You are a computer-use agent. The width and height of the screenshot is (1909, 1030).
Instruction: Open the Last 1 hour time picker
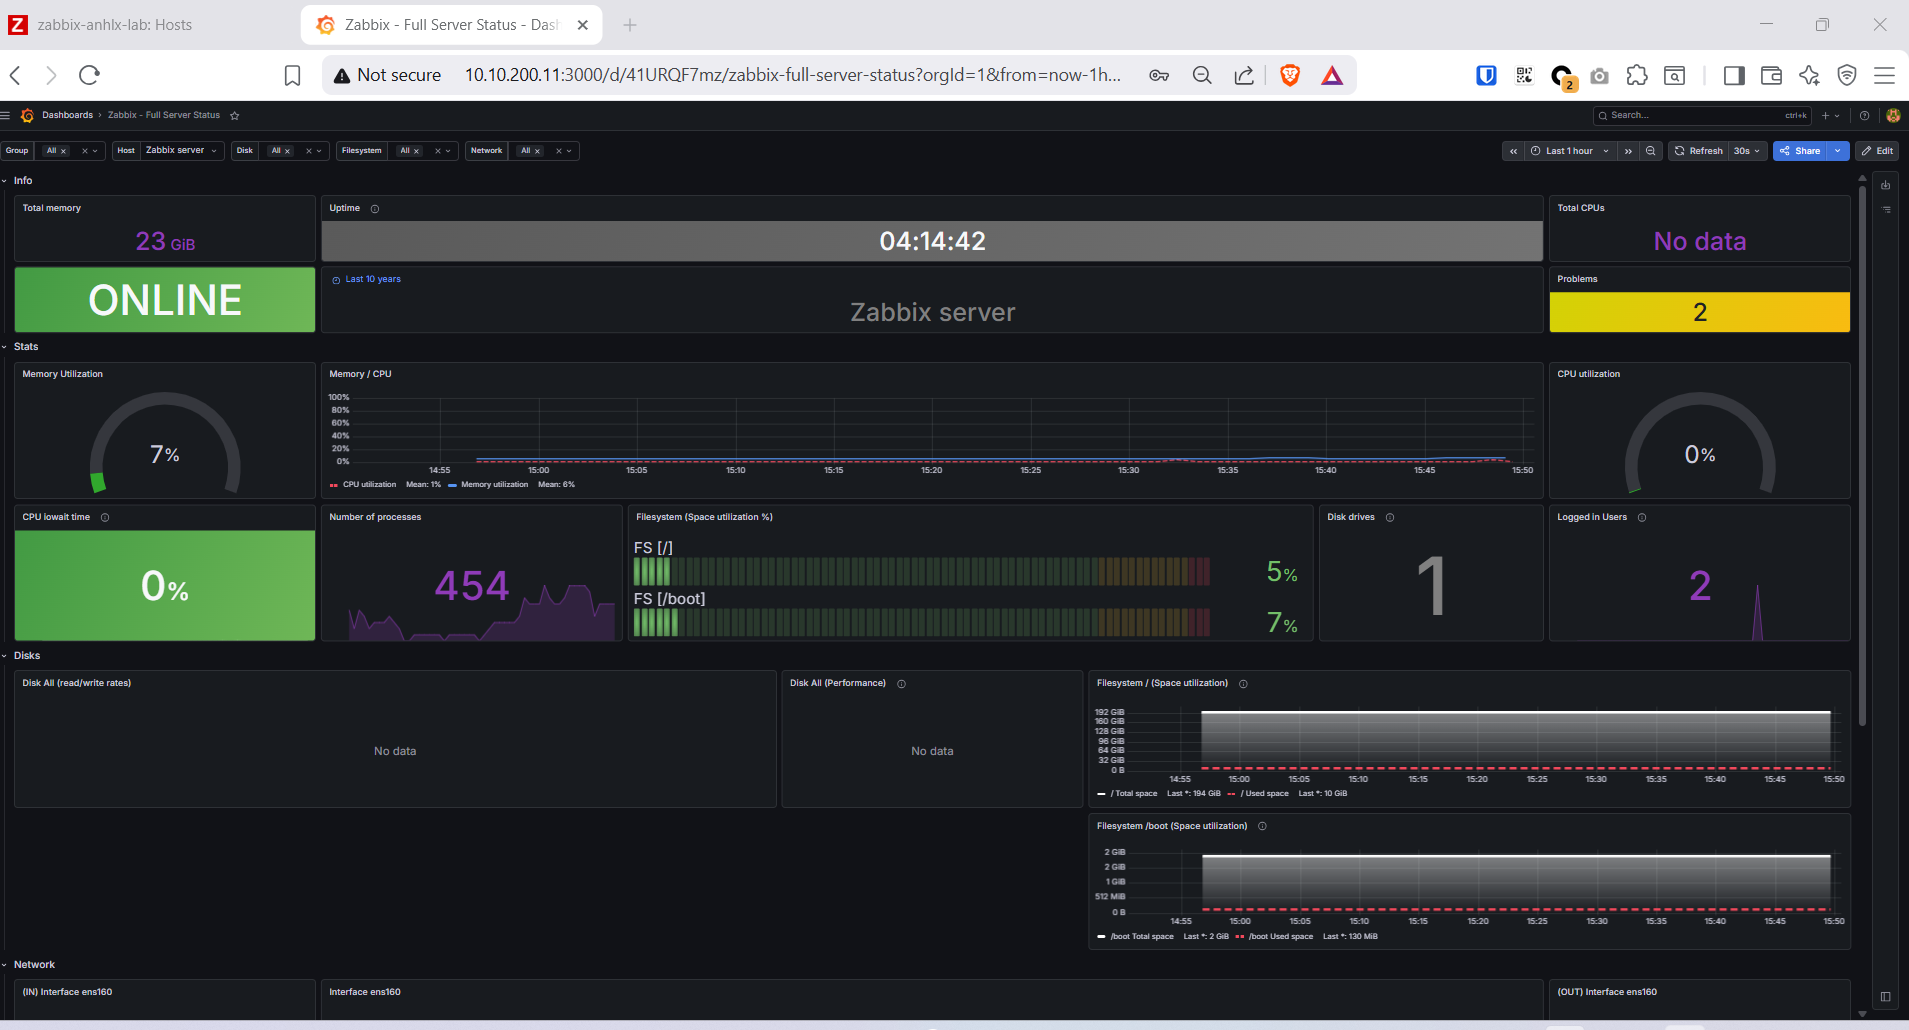pyautogui.click(x=1569, y=151)
